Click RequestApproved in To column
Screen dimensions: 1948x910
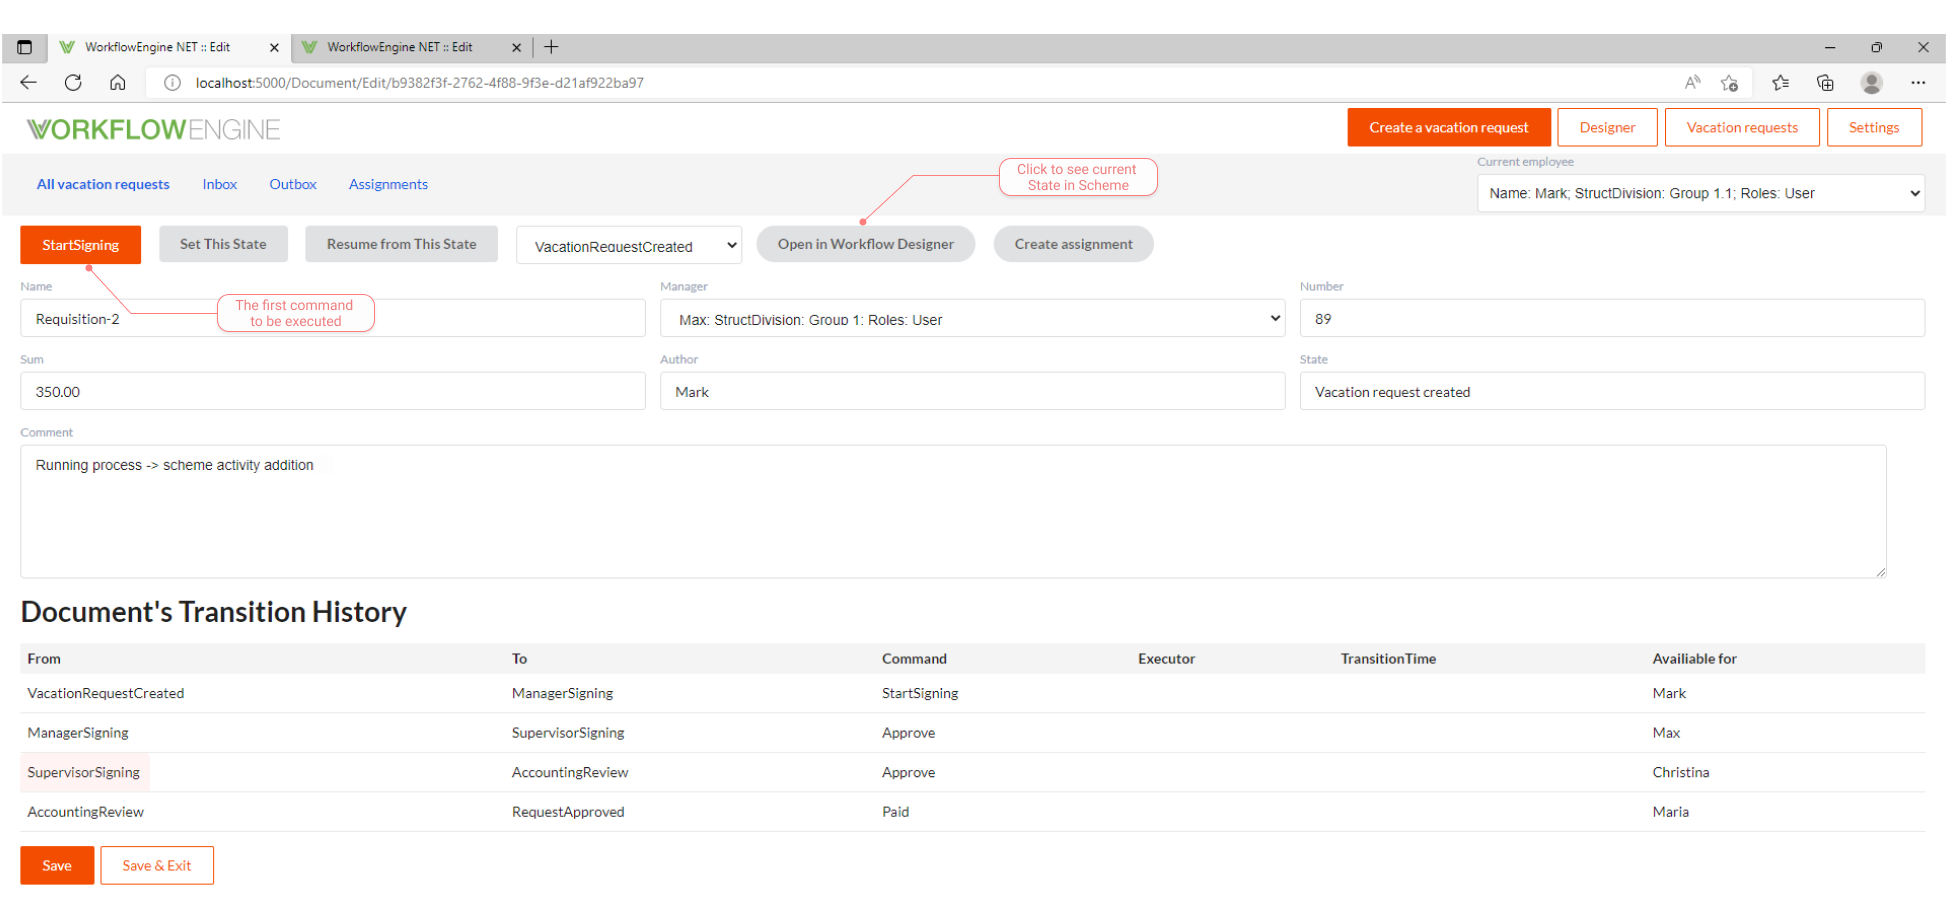click(568, 812)
